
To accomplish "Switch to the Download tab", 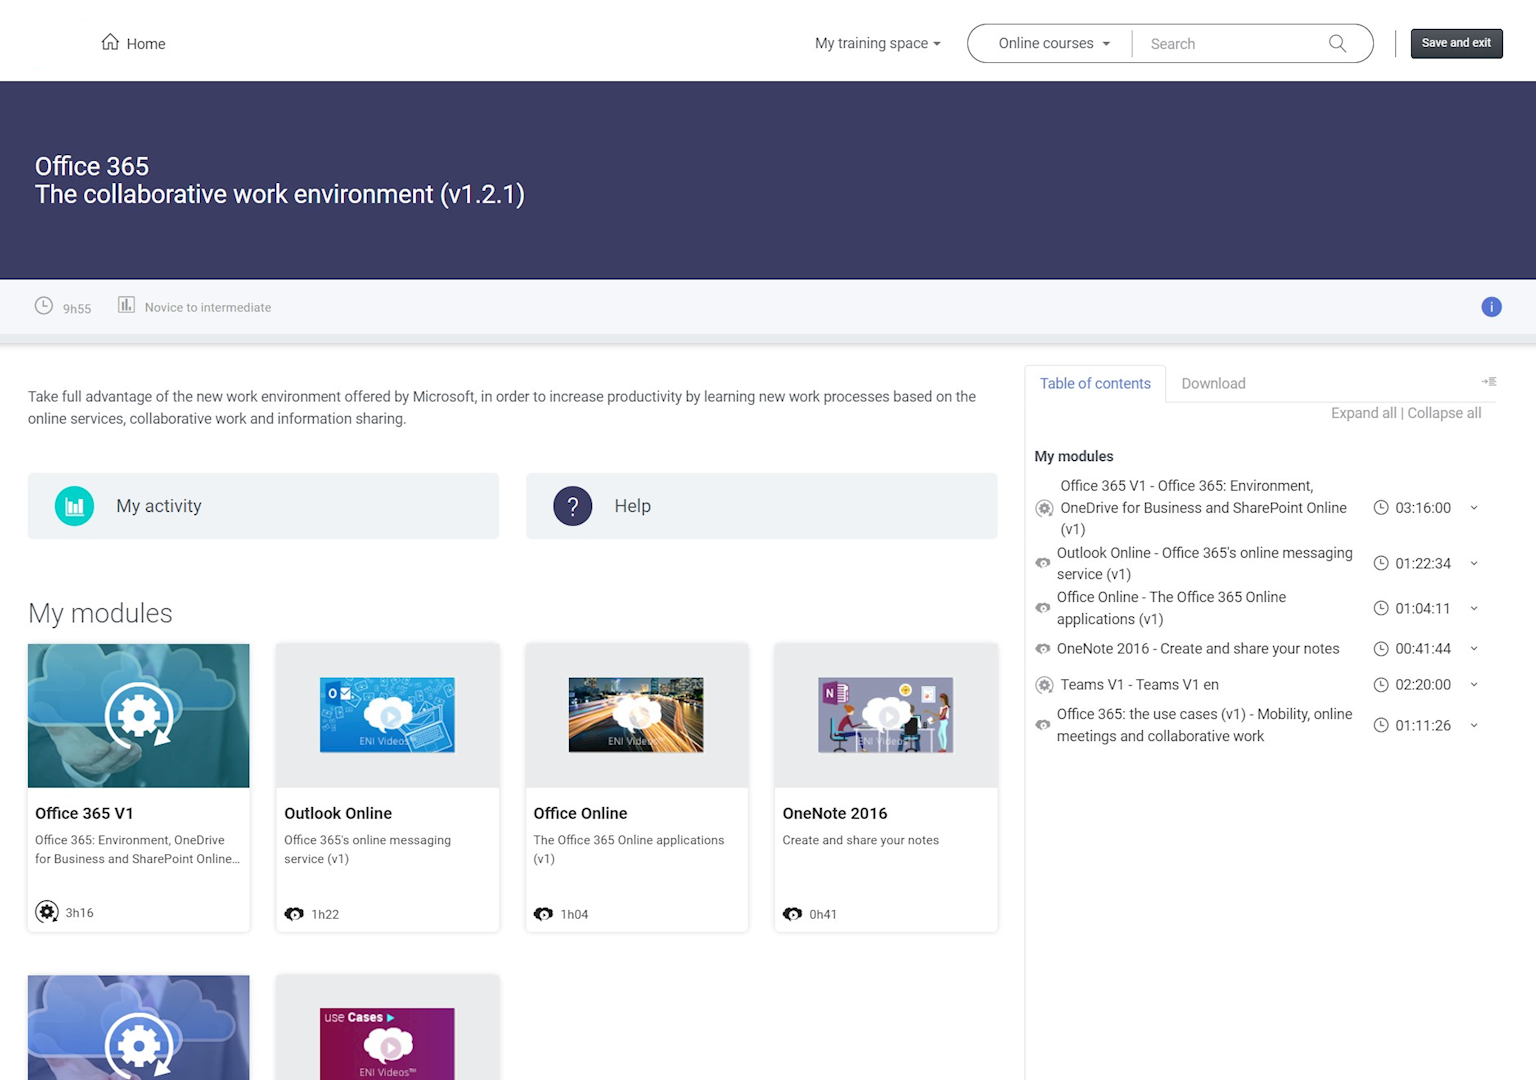I will 1213,383.
